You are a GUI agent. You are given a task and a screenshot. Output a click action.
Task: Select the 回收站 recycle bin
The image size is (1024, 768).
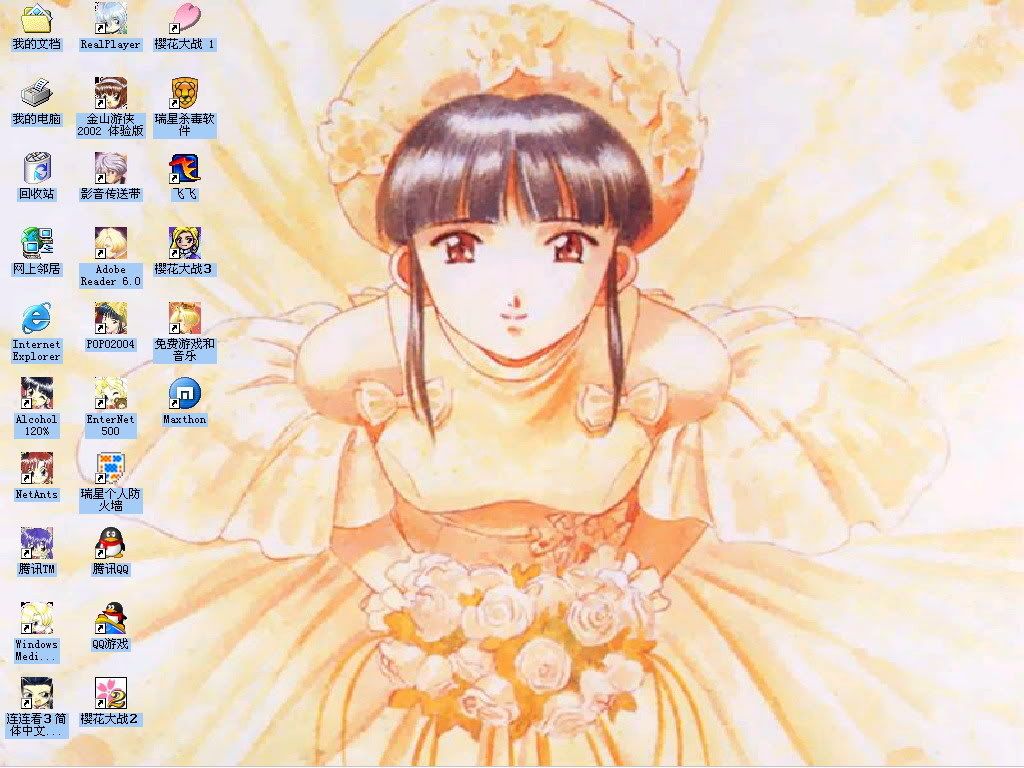(x=36, y=168)
